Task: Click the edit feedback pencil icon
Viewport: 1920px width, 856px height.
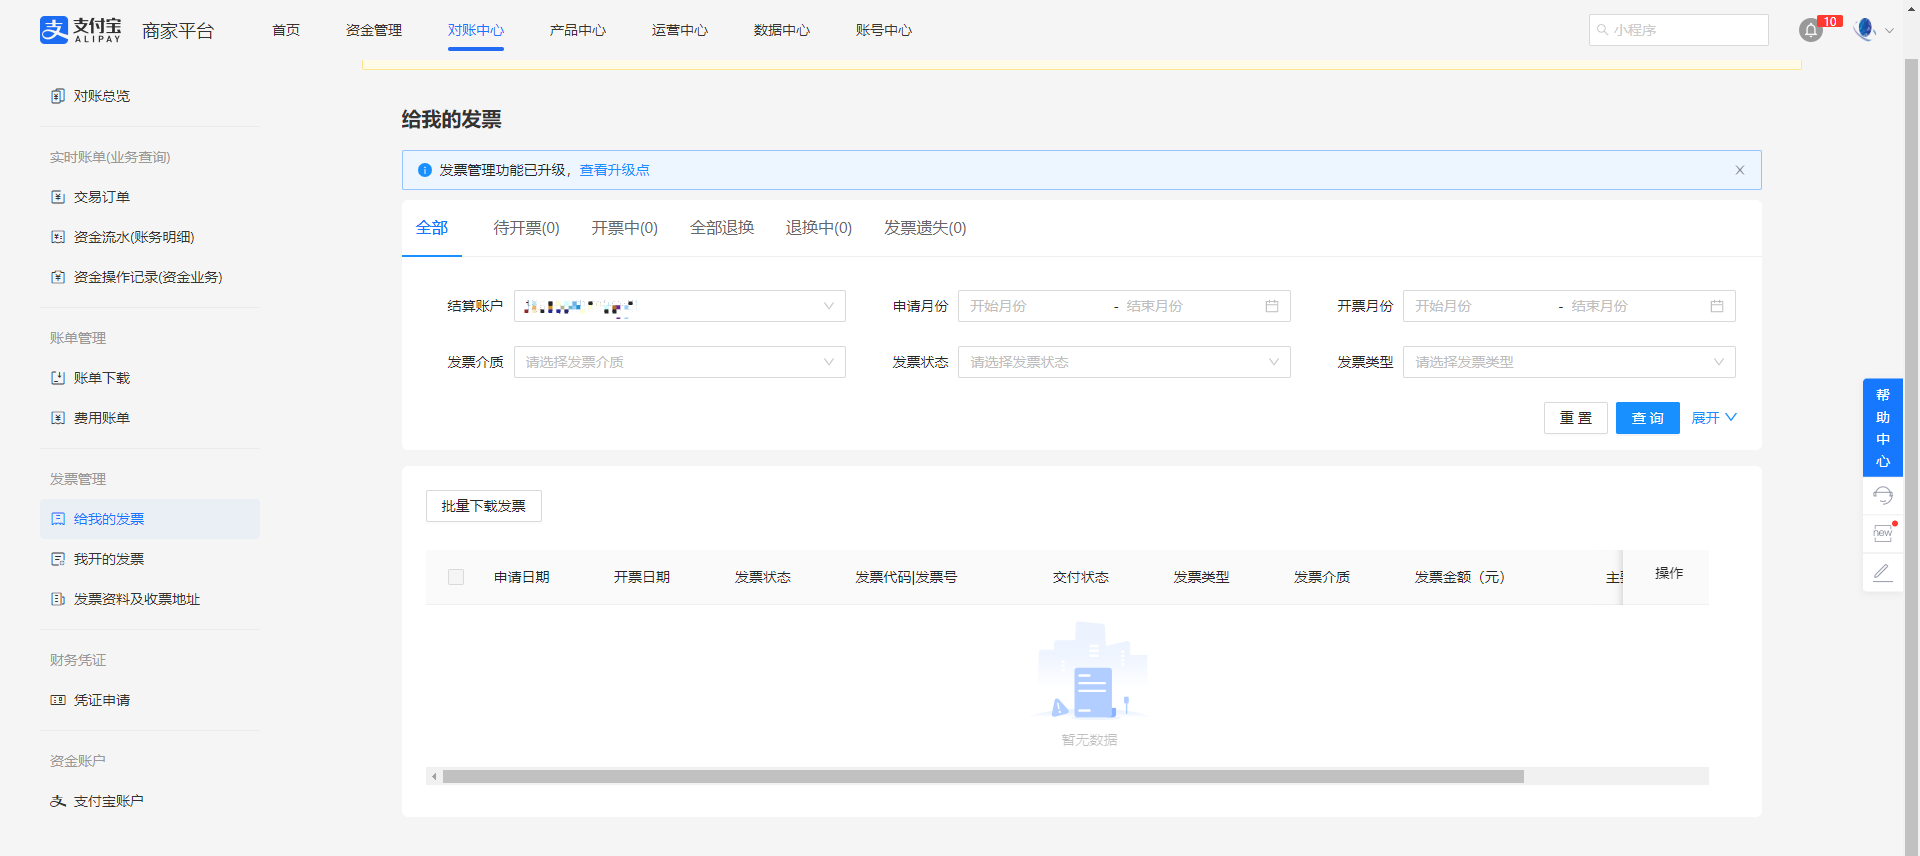Action: pyautogui.click(x=1882, y=572)
